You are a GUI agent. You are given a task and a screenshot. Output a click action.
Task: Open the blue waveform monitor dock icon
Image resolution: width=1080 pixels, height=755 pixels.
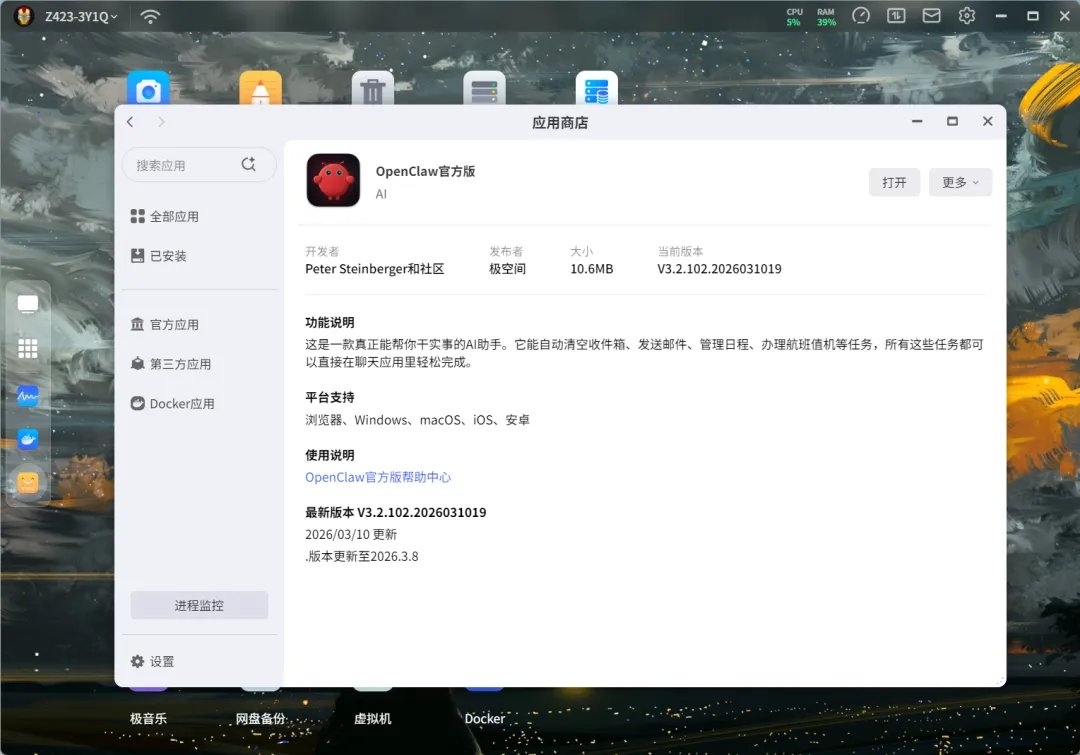coord(28,395)
